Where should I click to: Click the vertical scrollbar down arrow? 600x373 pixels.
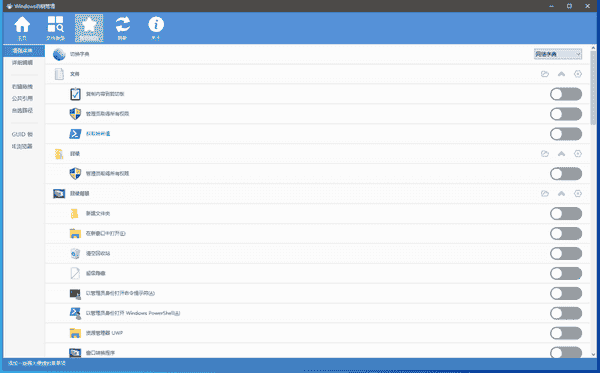tap(593, 354)
